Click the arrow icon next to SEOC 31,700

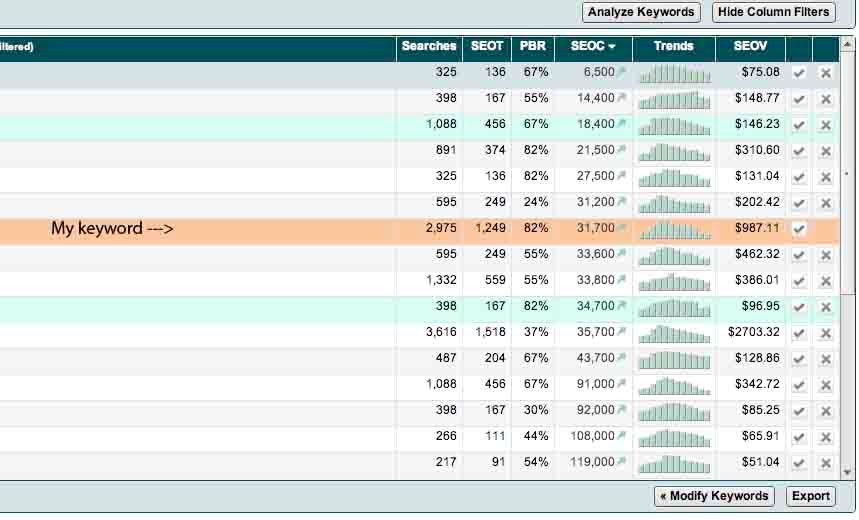(622, 229)
